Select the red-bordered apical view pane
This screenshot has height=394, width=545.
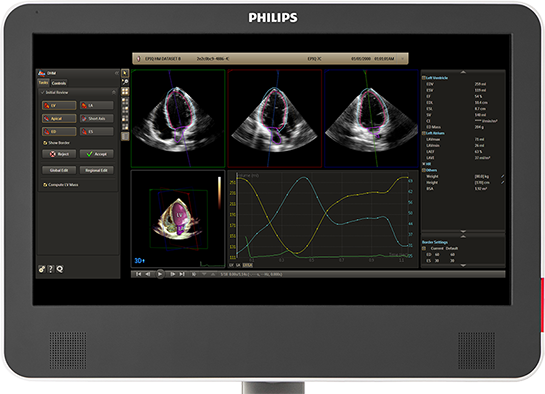point(275,118)
